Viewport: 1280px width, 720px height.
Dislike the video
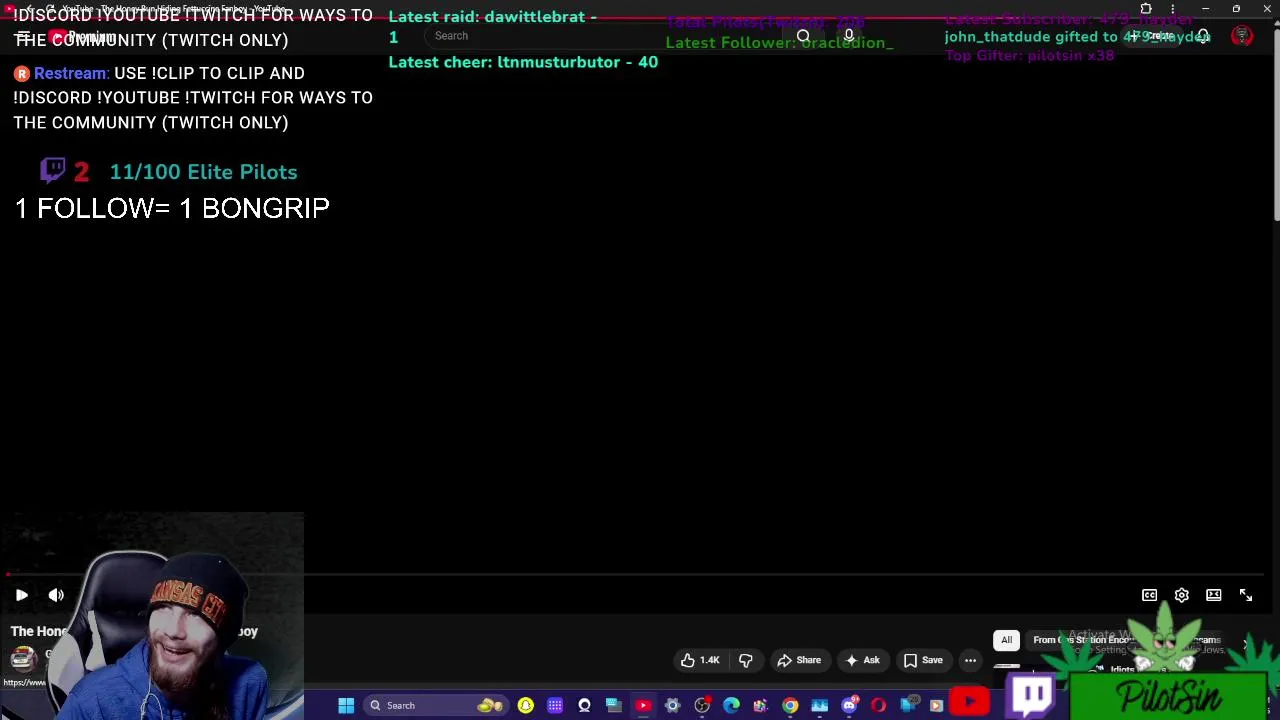coord(745,660)
